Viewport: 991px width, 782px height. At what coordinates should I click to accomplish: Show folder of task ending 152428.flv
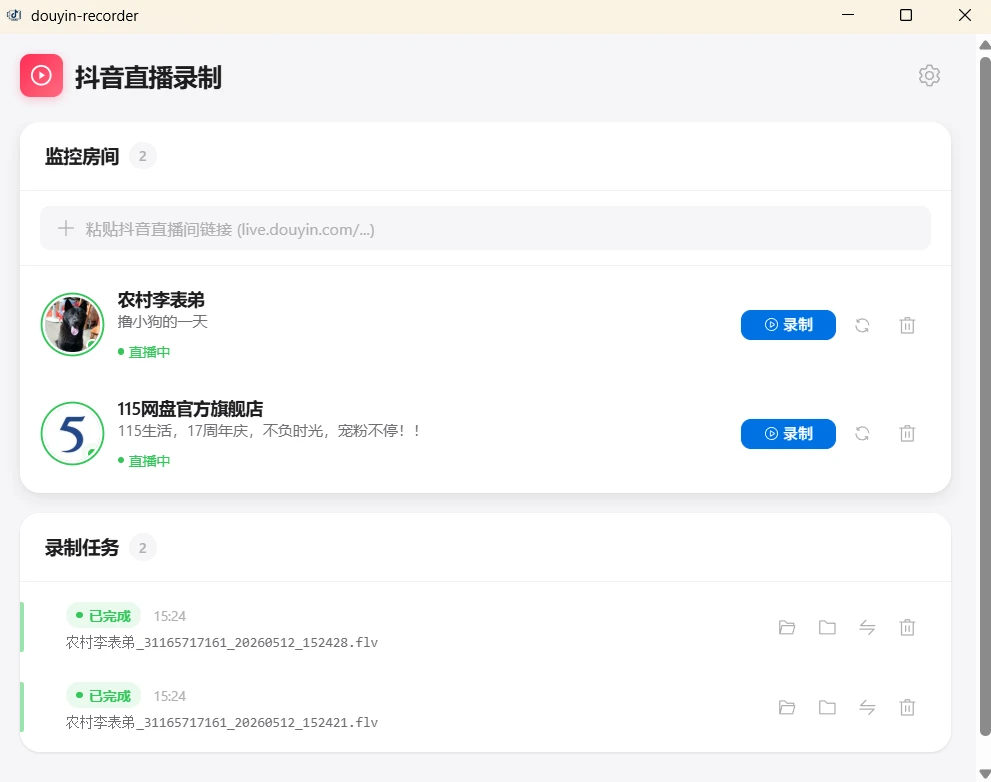(827, 627)
